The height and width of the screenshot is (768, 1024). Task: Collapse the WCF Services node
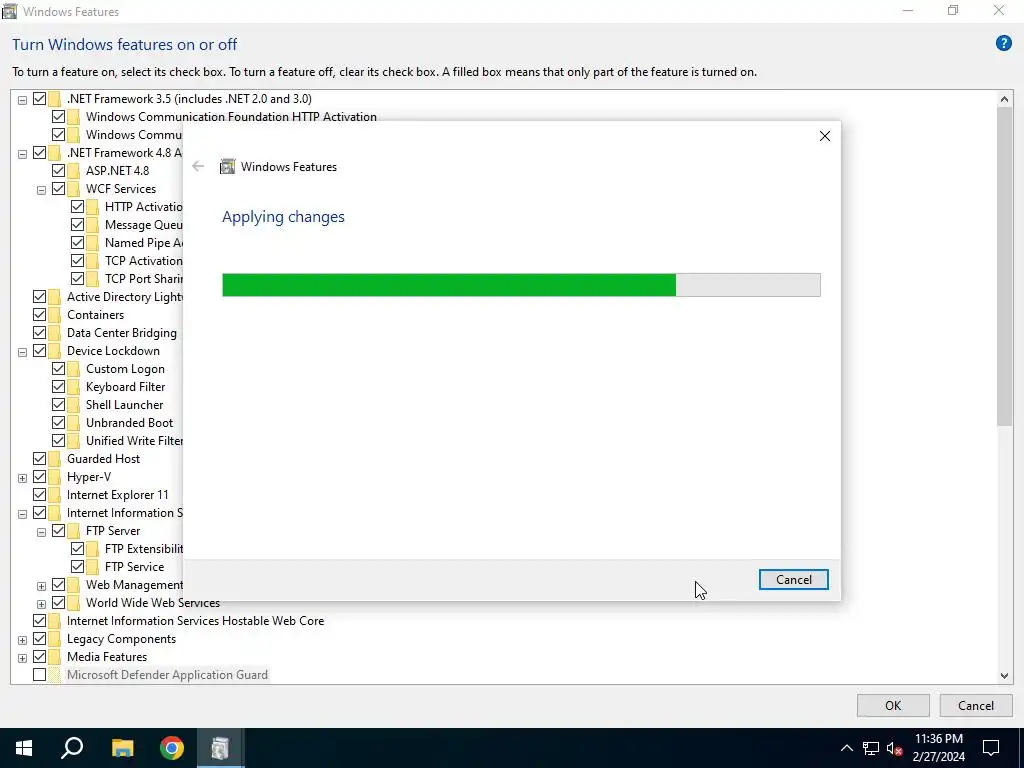coord(41,190)
